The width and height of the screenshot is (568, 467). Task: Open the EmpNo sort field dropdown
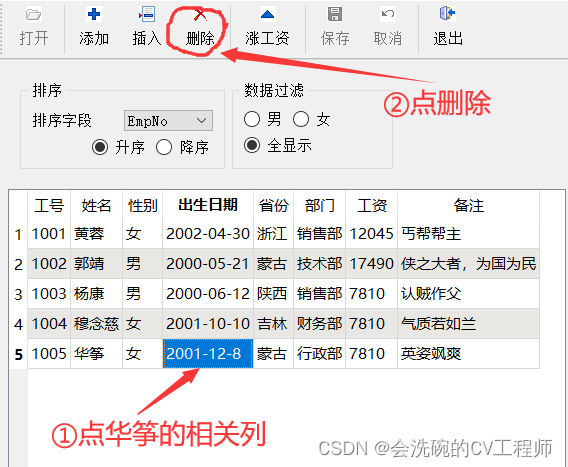(168, 121)
